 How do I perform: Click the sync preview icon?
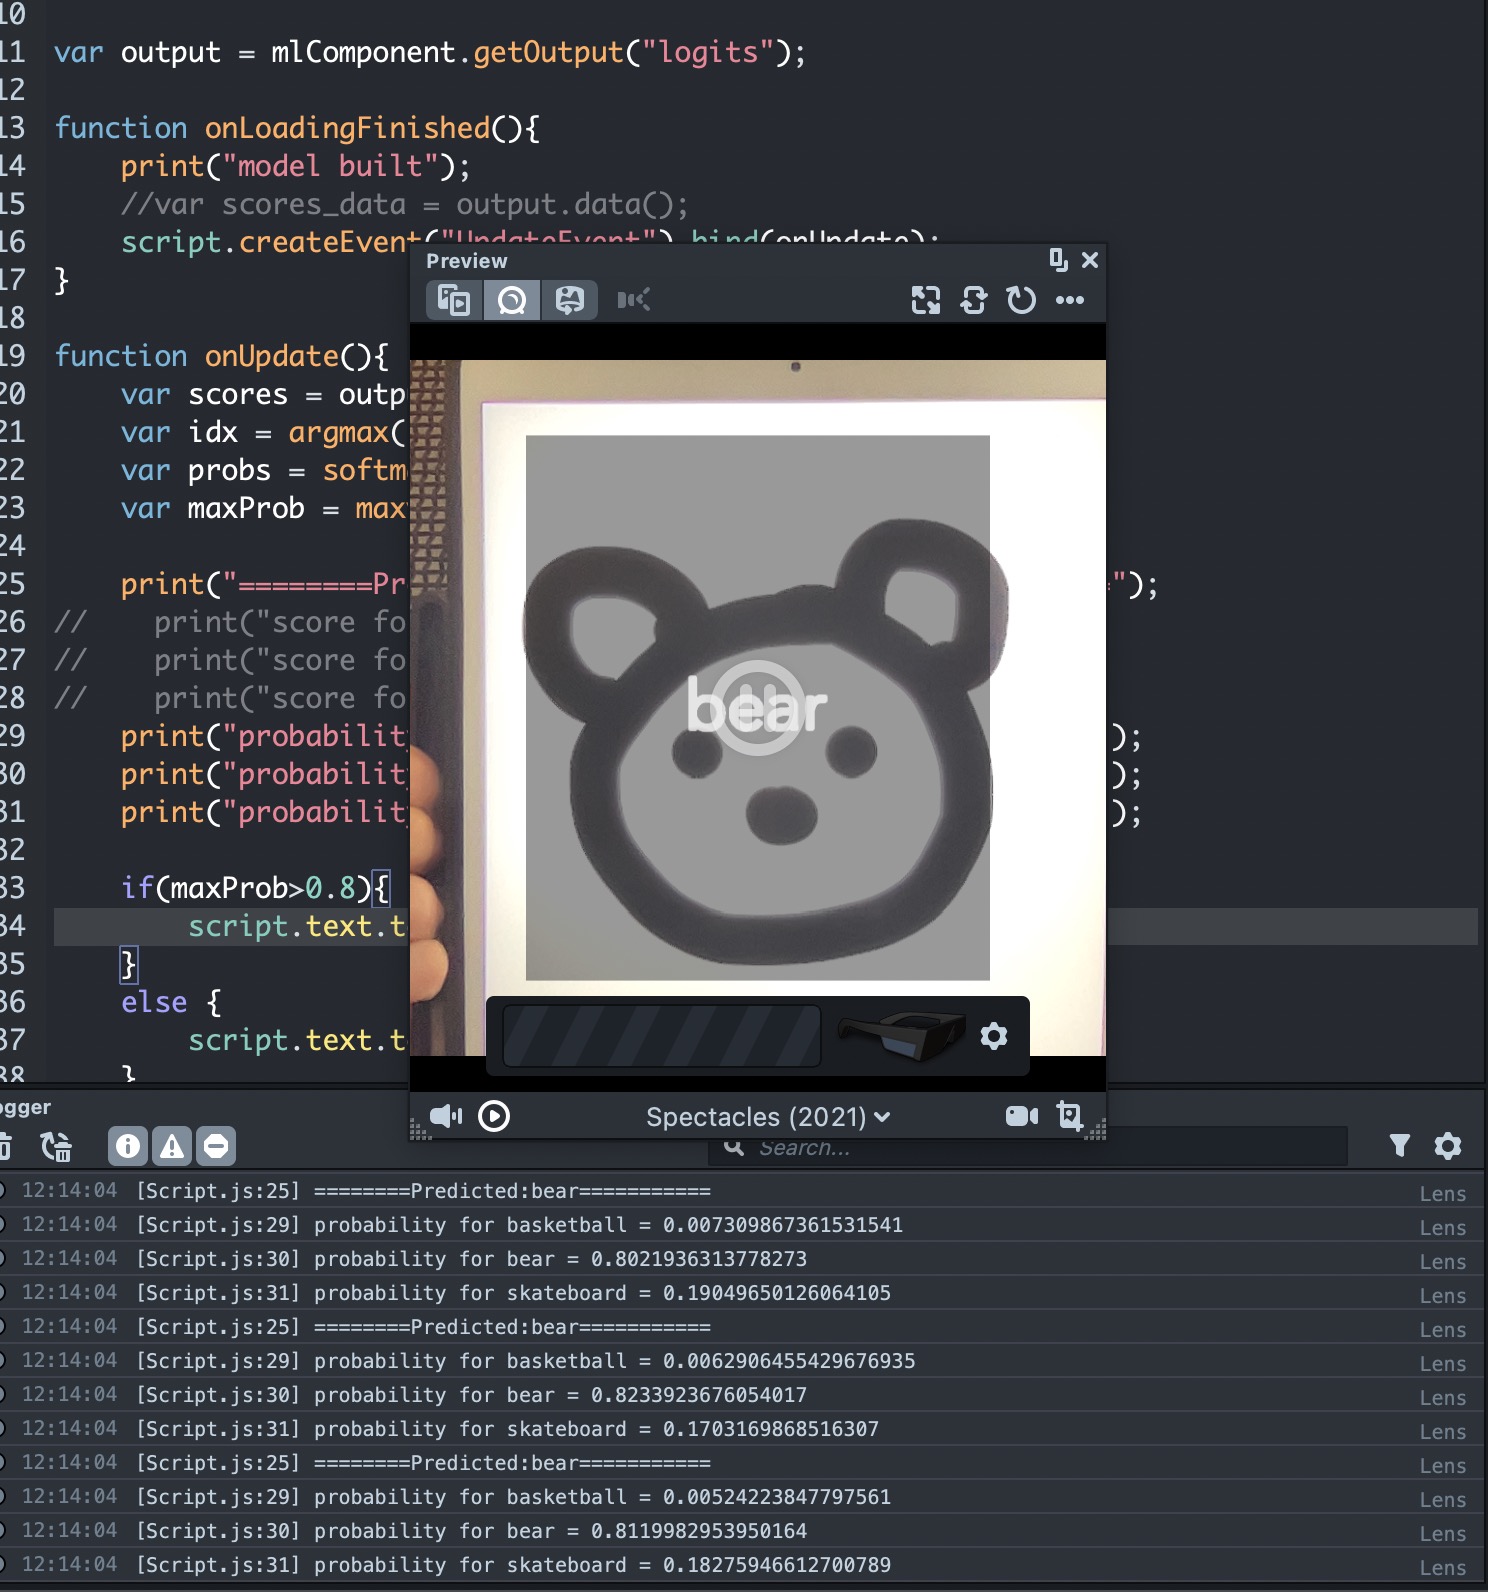974,300
